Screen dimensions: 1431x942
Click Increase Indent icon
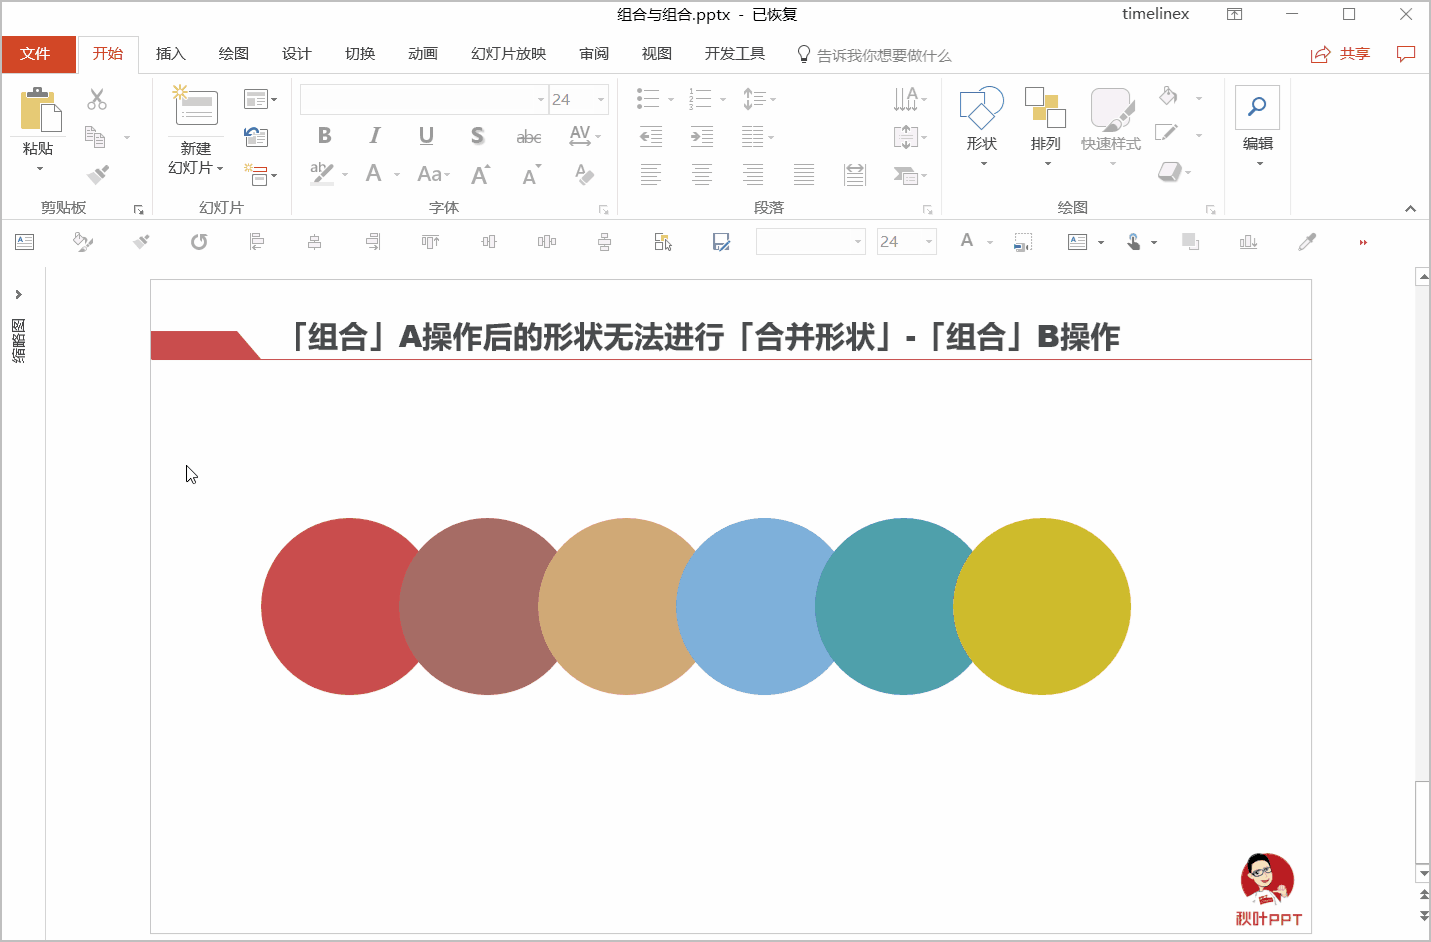(702, 137)
